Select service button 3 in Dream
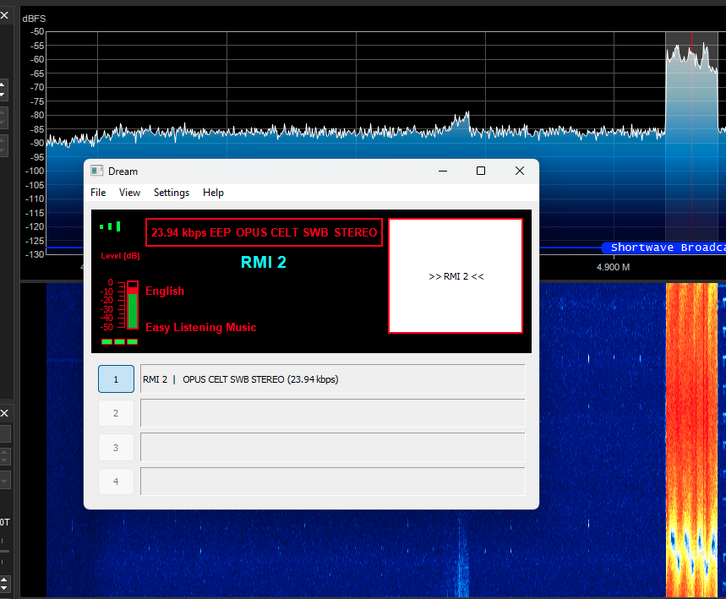The width and height of the screenshot is (726, 599). (x=116, y=448)
